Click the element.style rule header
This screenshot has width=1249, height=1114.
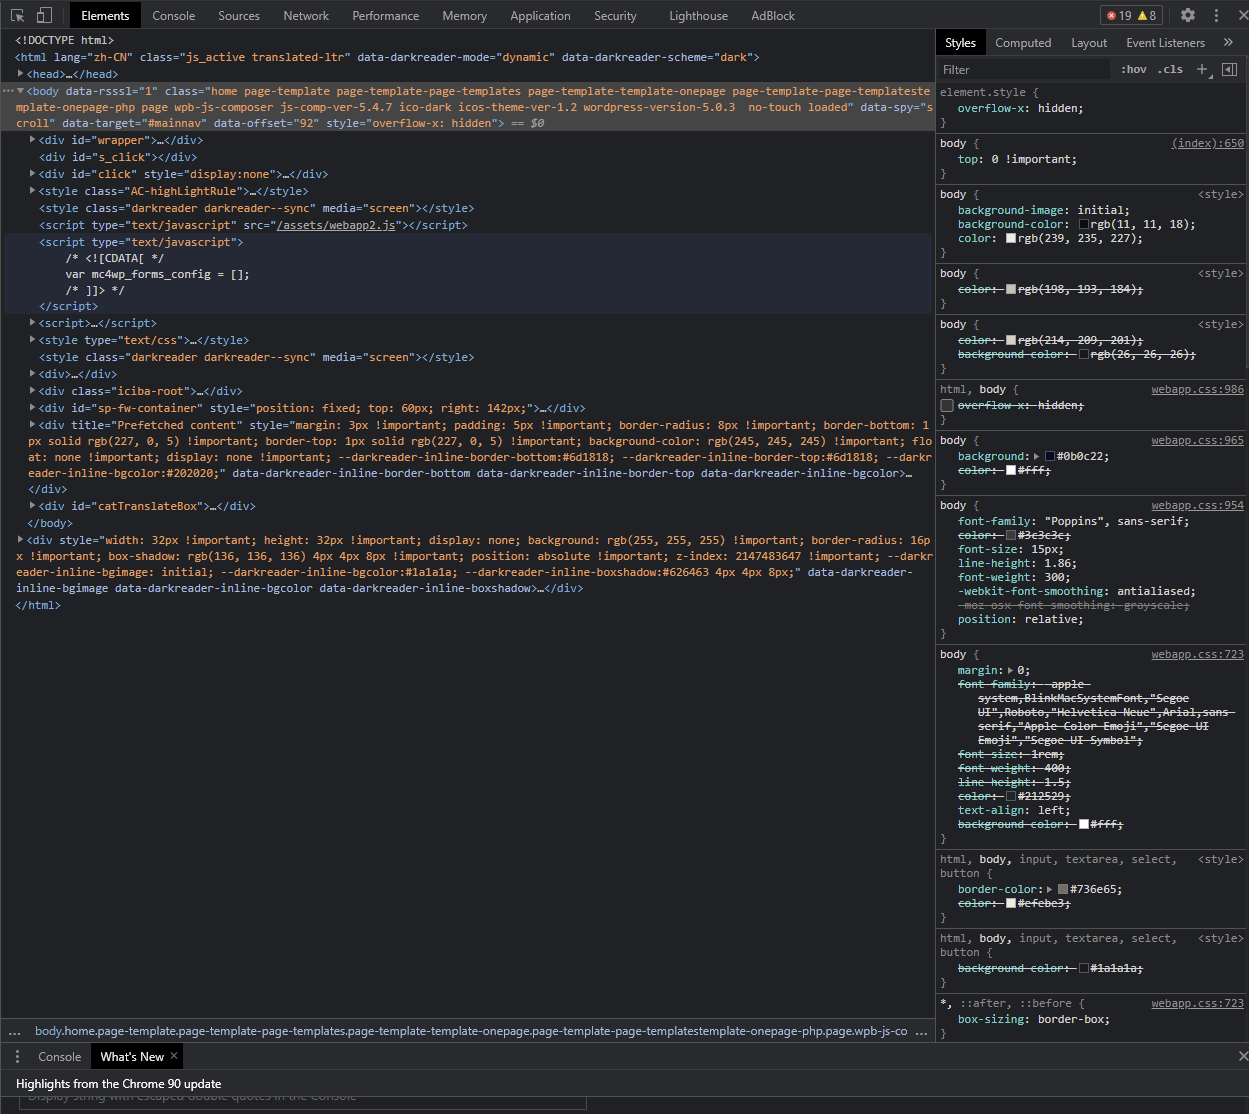pos(989,92)
